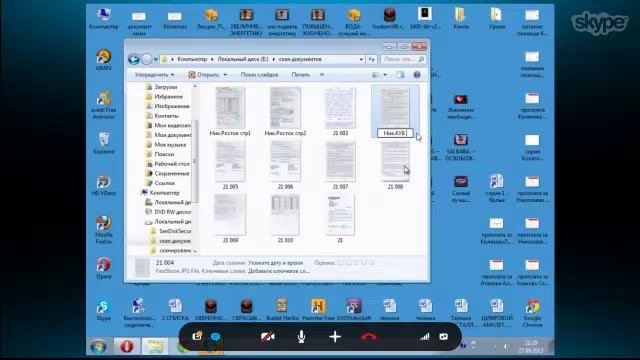Open the Hamster Free desktop shortcut

pos(318,309)
